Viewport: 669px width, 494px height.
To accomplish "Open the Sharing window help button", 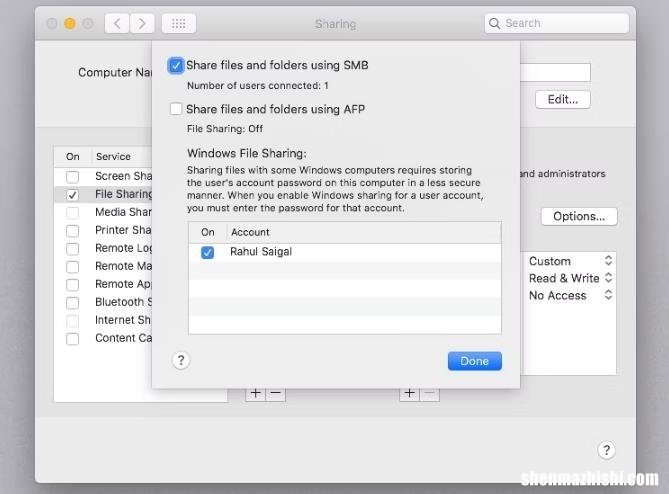I will tap(606, 450).
